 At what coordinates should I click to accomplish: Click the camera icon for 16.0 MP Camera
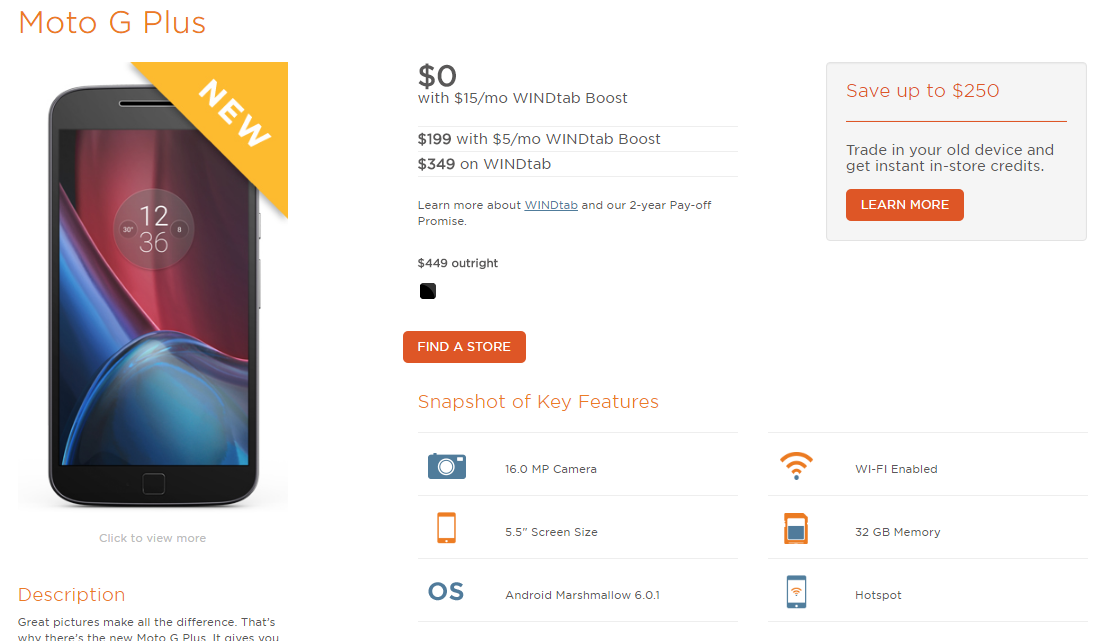point(447,466)
